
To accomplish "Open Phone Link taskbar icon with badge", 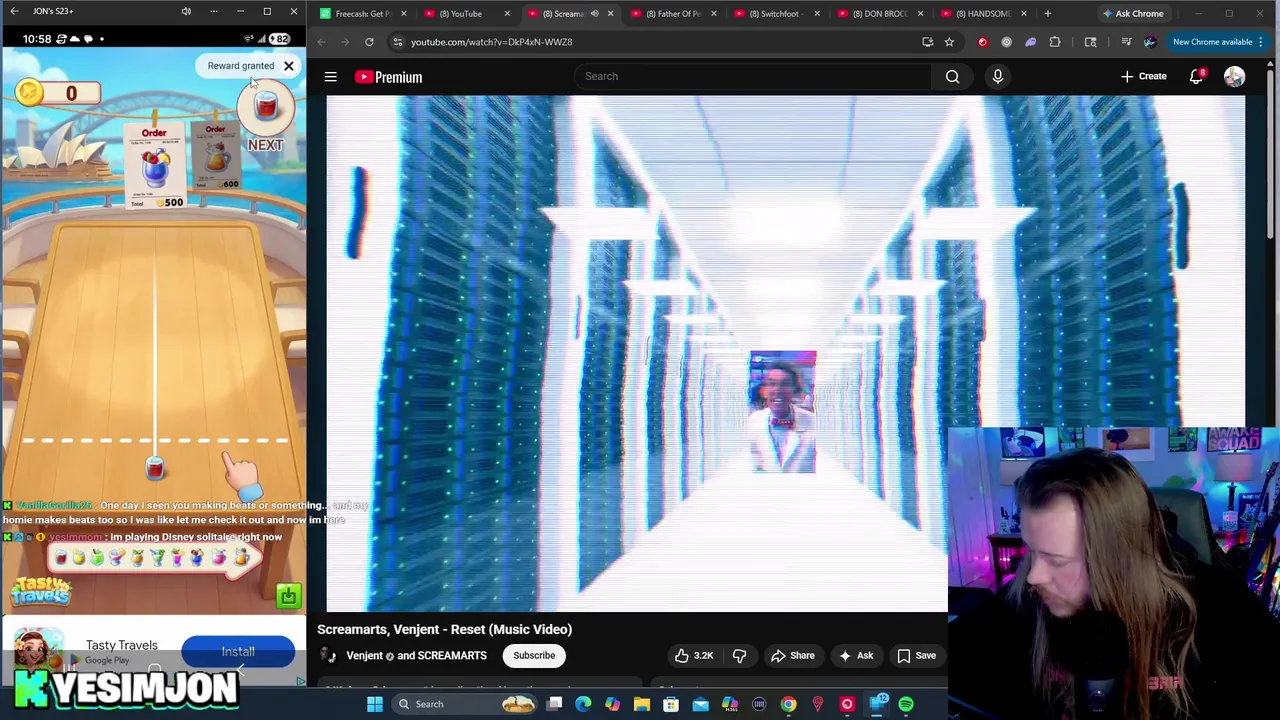I will (x=877, y=704).
